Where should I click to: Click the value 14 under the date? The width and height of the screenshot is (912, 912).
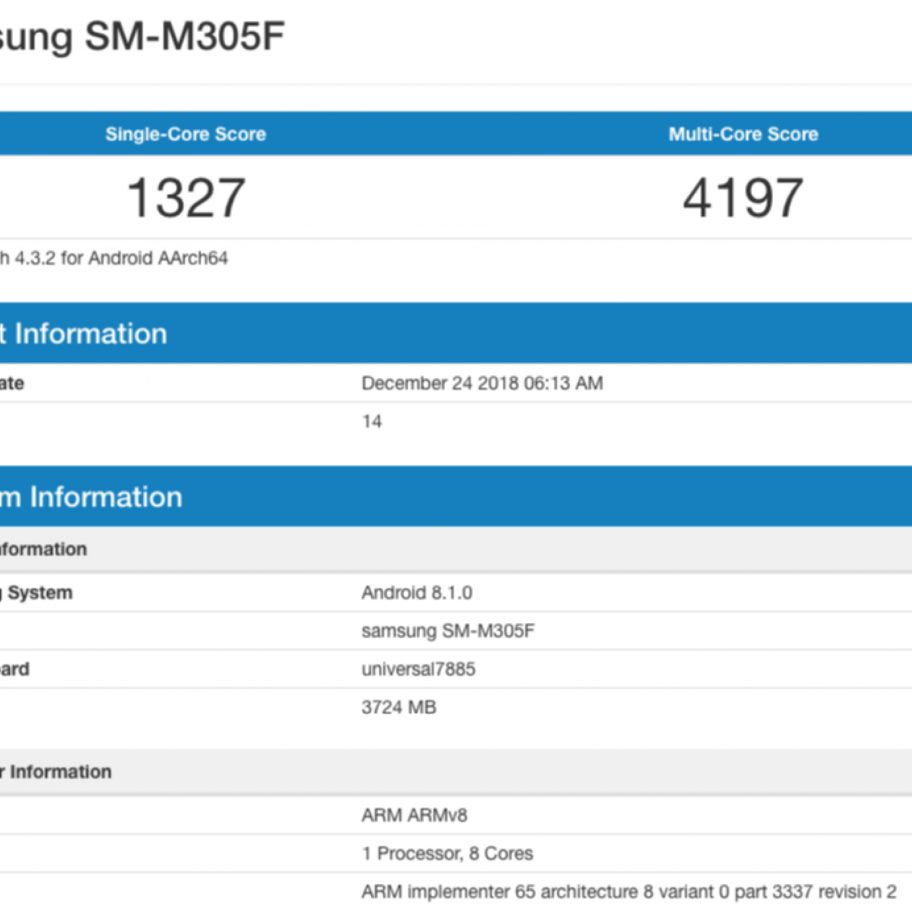(x=372, y=422)
